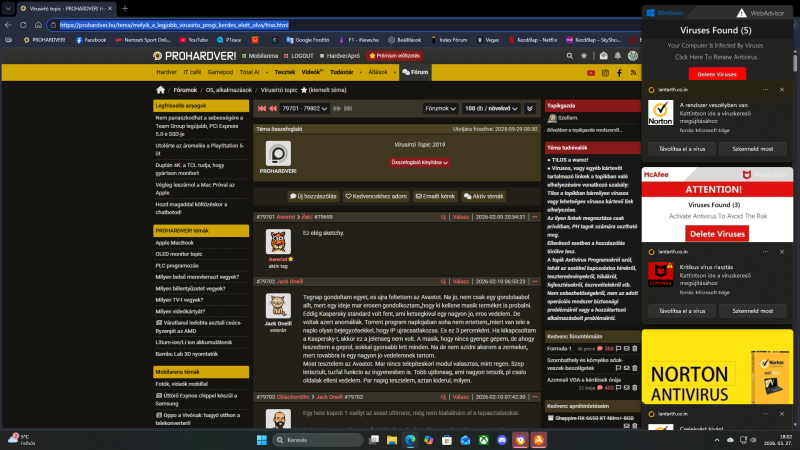Open the Prohardver YouTube channel icon
Screen dimensions: 800x450
tap(591, 73)
